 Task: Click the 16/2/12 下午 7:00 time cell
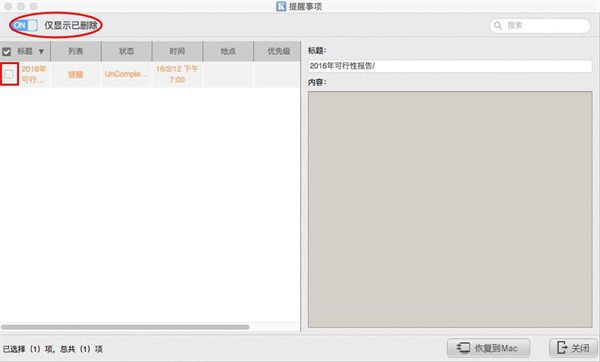177,74
